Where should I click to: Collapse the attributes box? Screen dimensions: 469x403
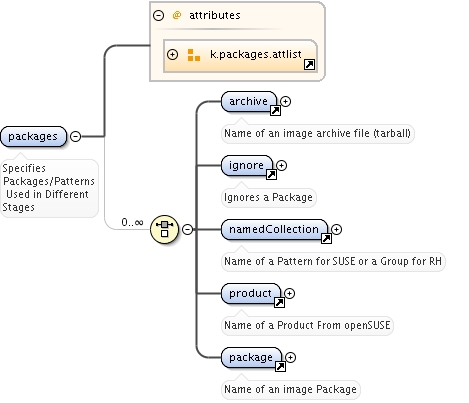(158, 15)
